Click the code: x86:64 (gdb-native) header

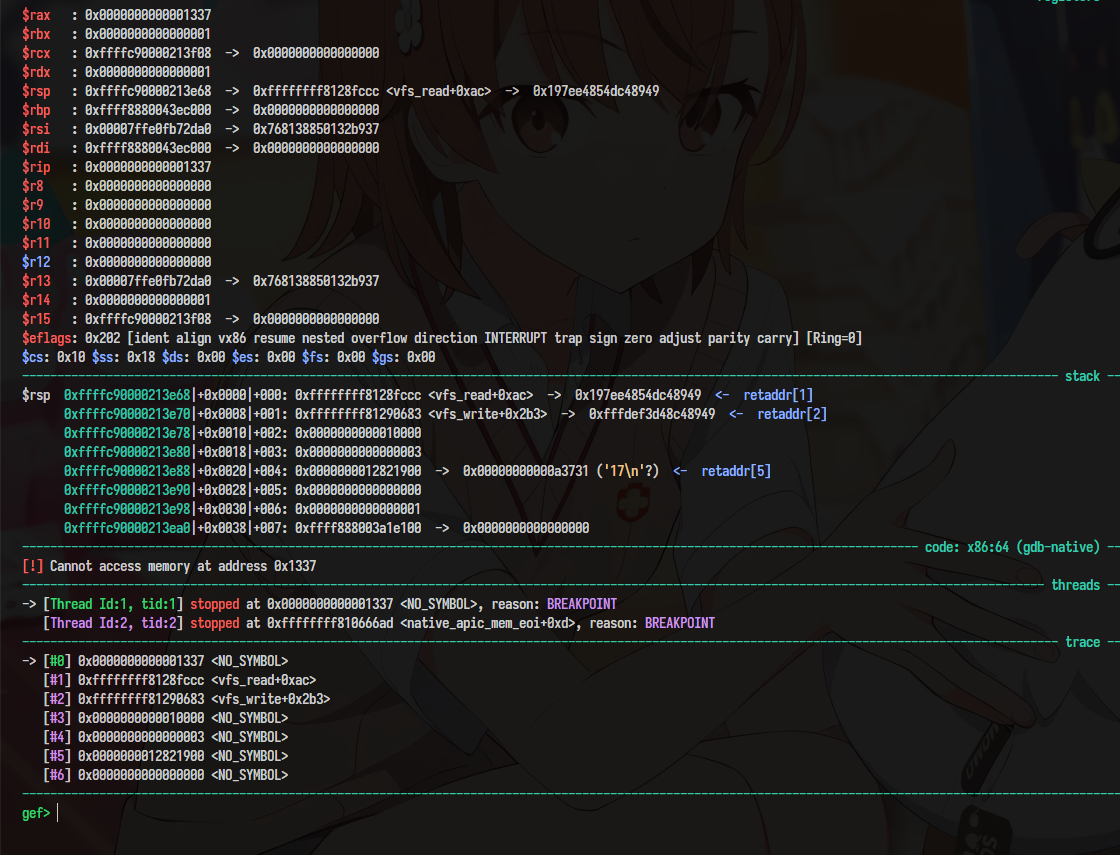(x=1012, y=547)
